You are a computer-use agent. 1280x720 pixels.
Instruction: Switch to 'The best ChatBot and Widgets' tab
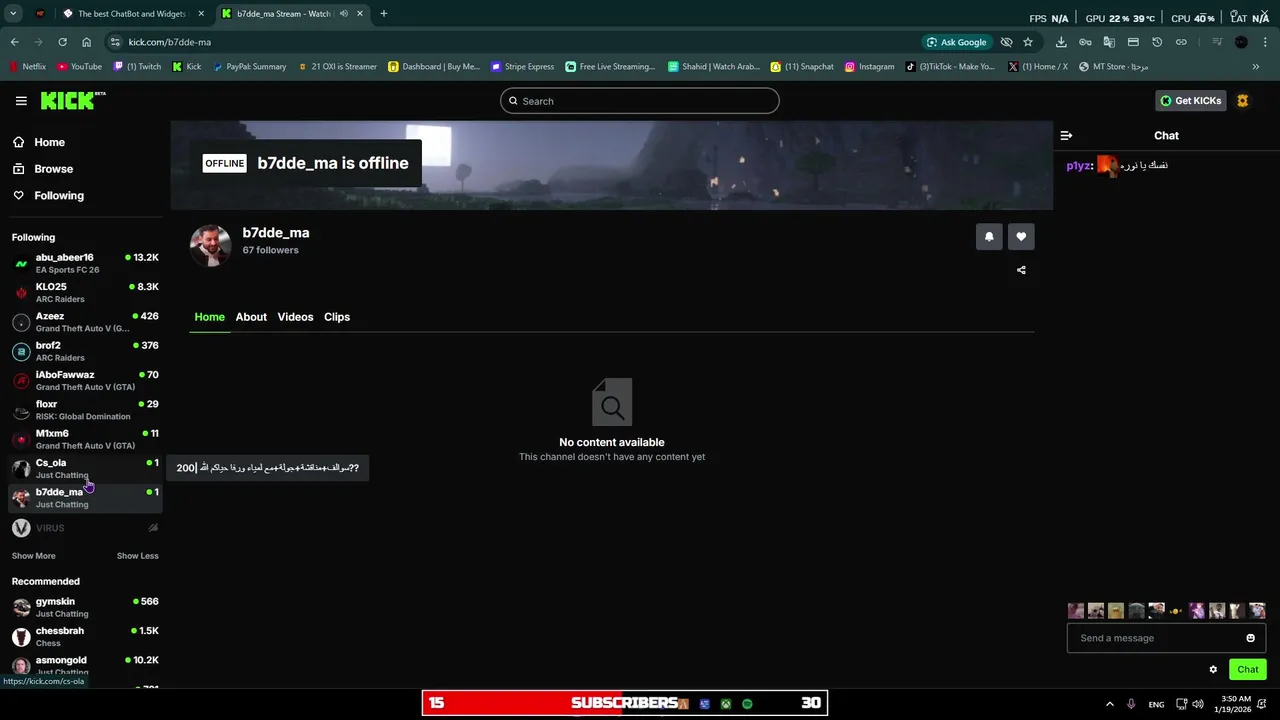click(132, 14)
